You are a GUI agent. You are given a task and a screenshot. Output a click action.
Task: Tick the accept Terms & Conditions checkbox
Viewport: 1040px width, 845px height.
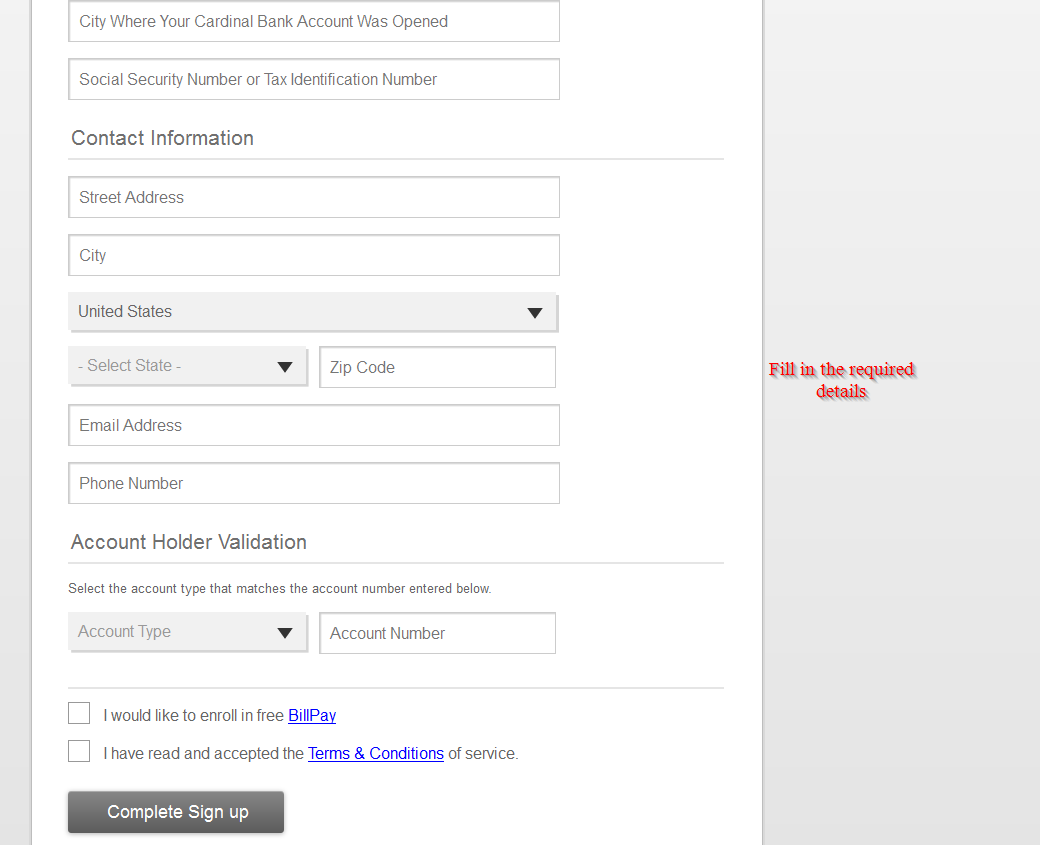[x=79, y=752]
